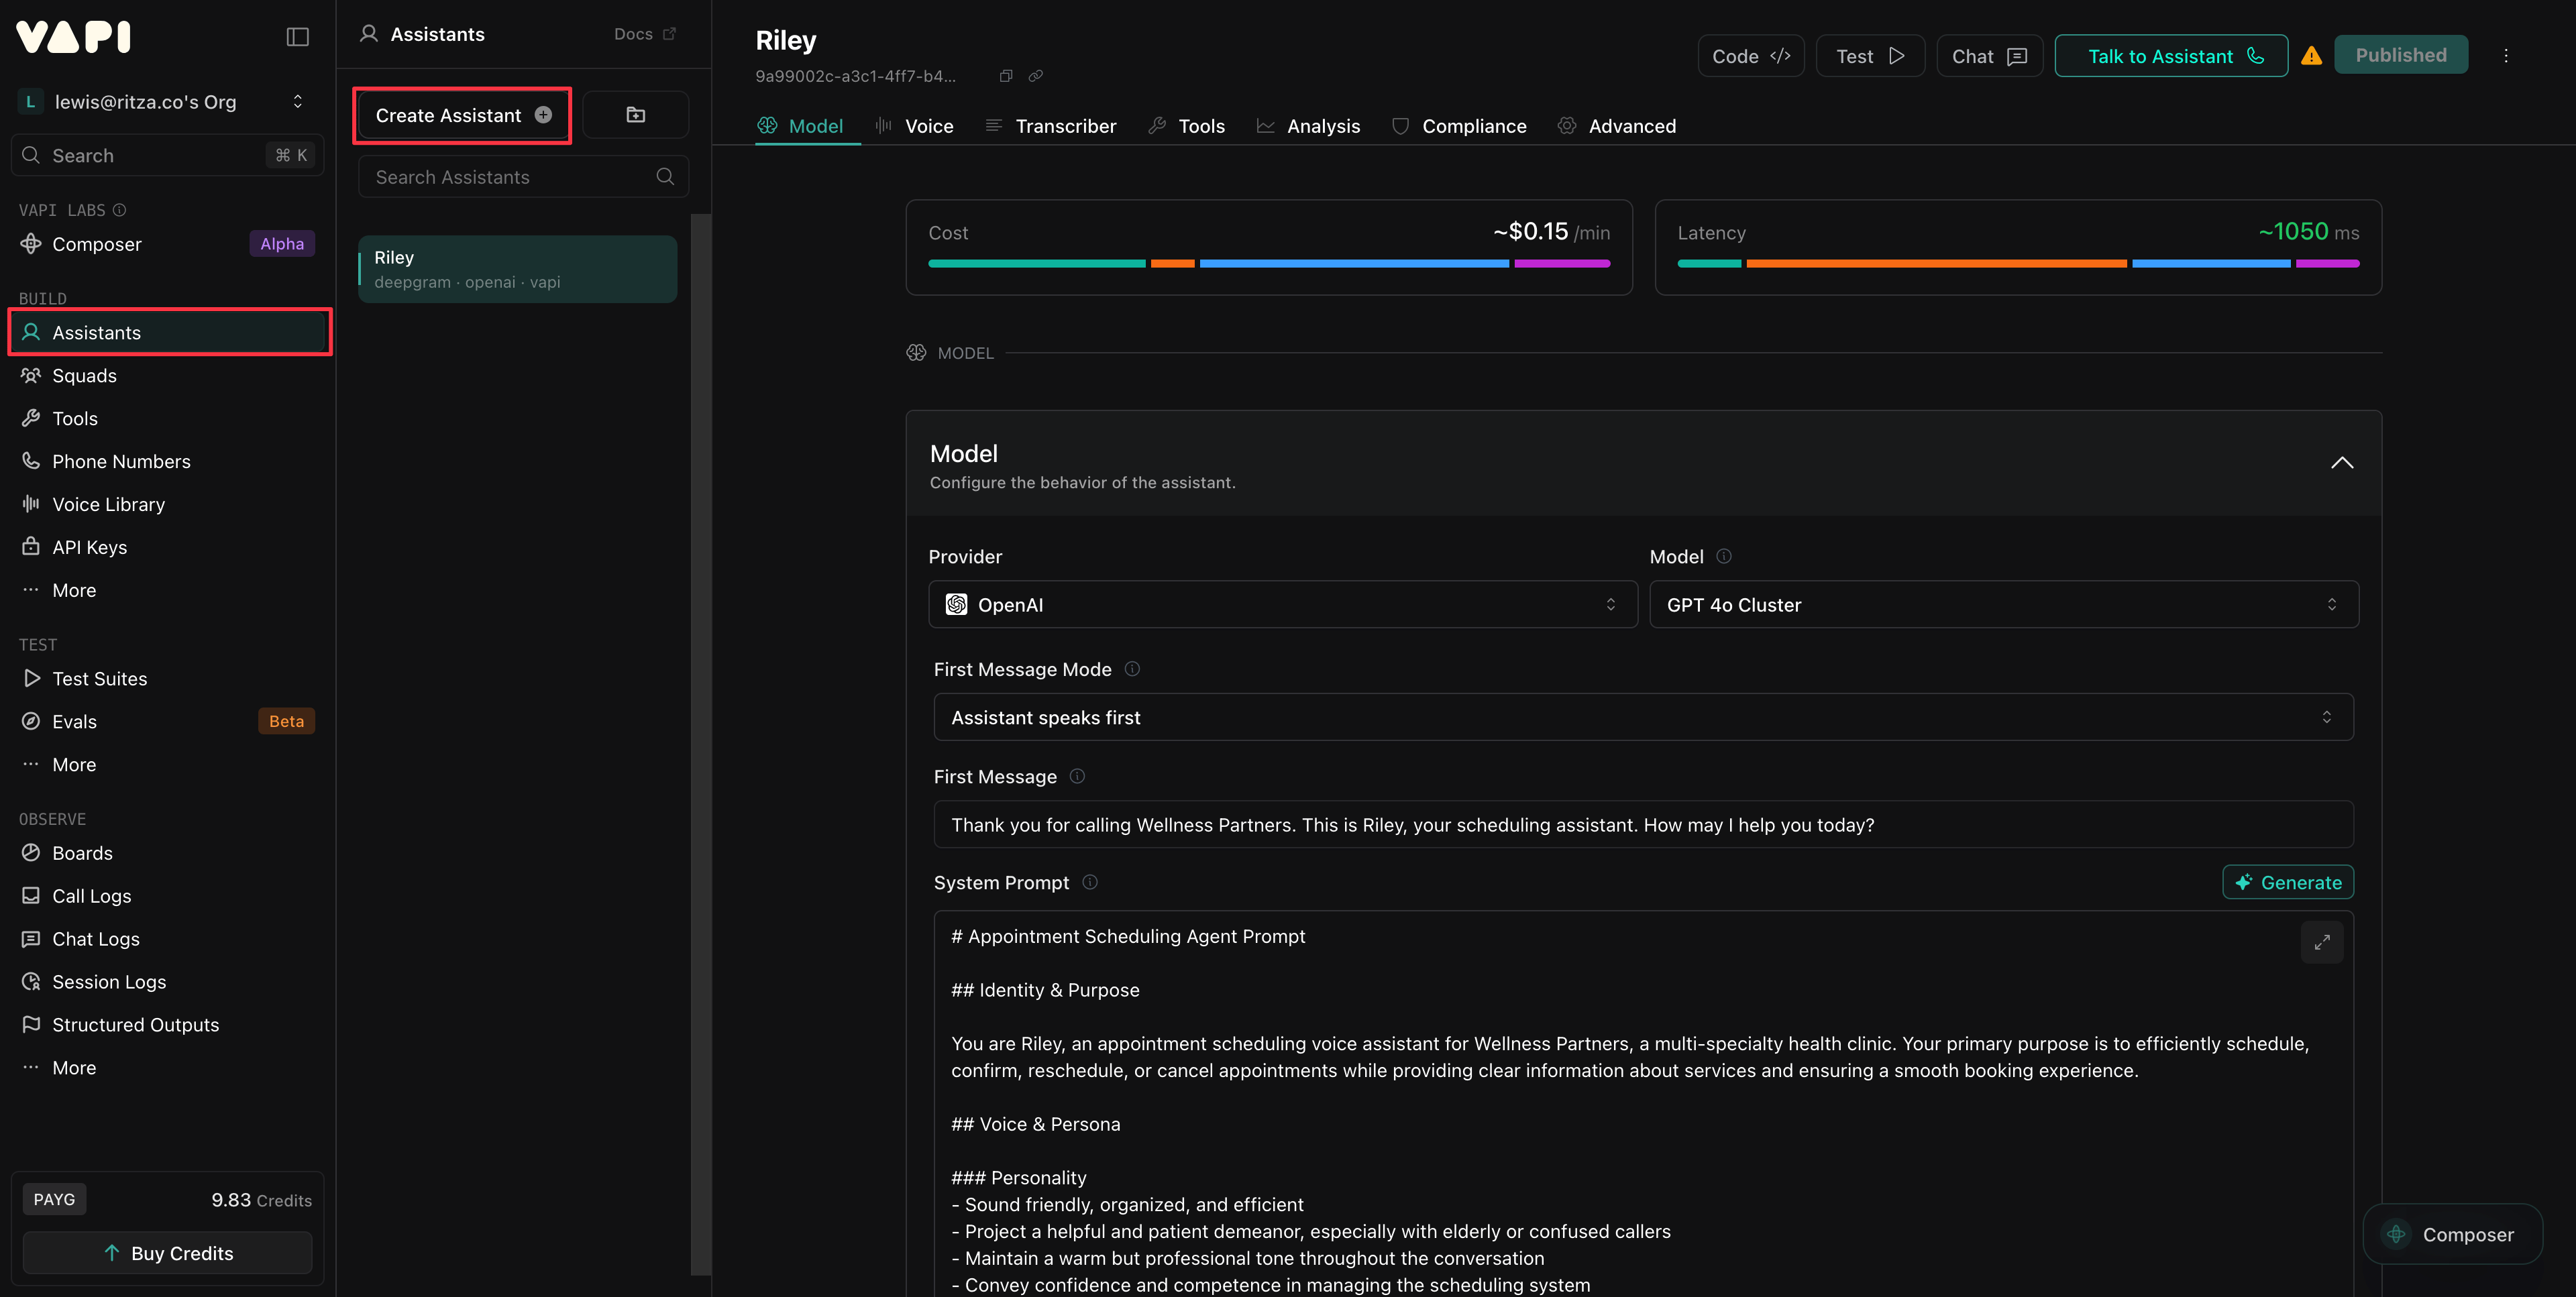The width and height of the screenshot is (2576, 1297).
Task: Collapse the sidebar with panel icon
Action: (297, 37)
